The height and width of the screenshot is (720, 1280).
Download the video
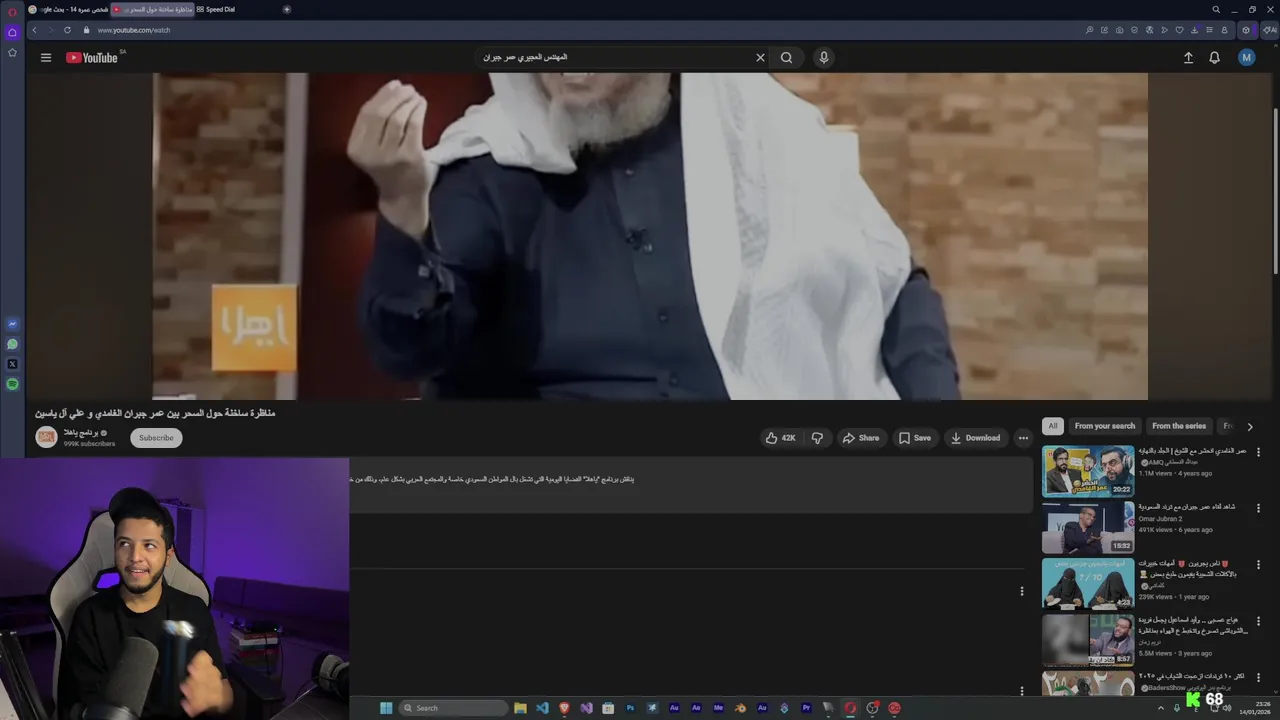975,438
